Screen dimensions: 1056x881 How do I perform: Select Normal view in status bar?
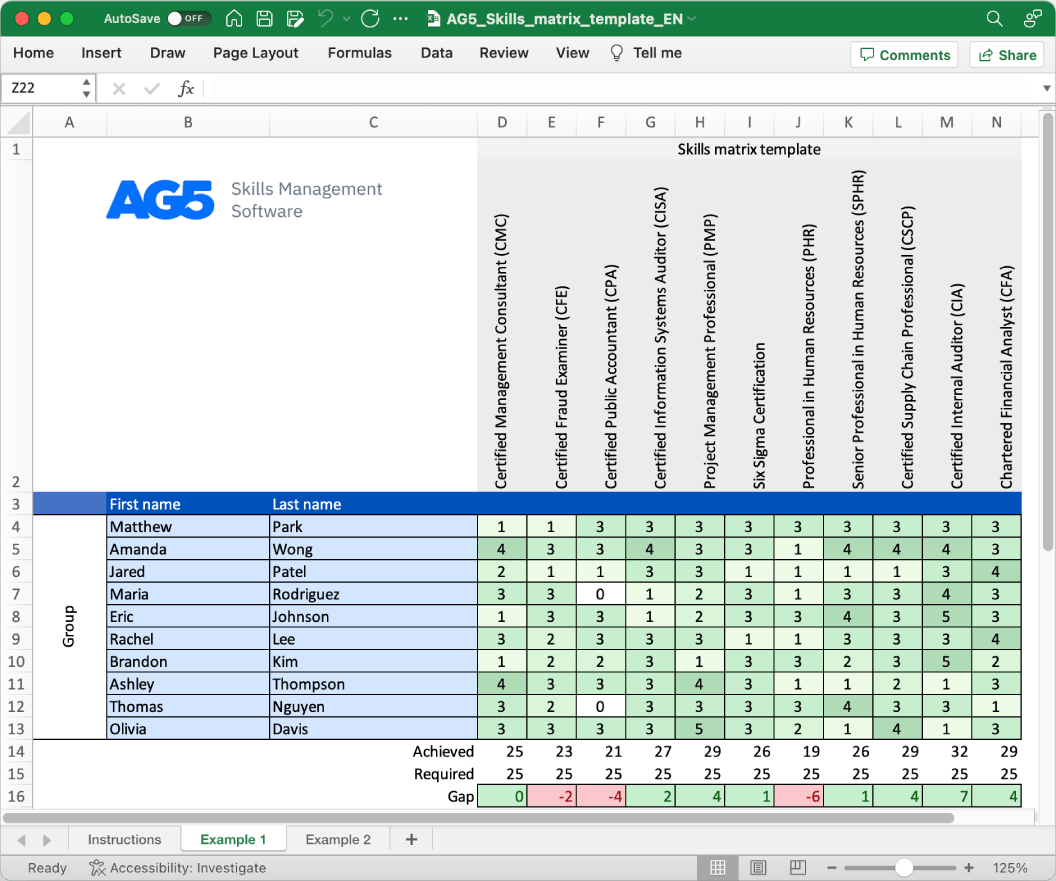(718, 868)
